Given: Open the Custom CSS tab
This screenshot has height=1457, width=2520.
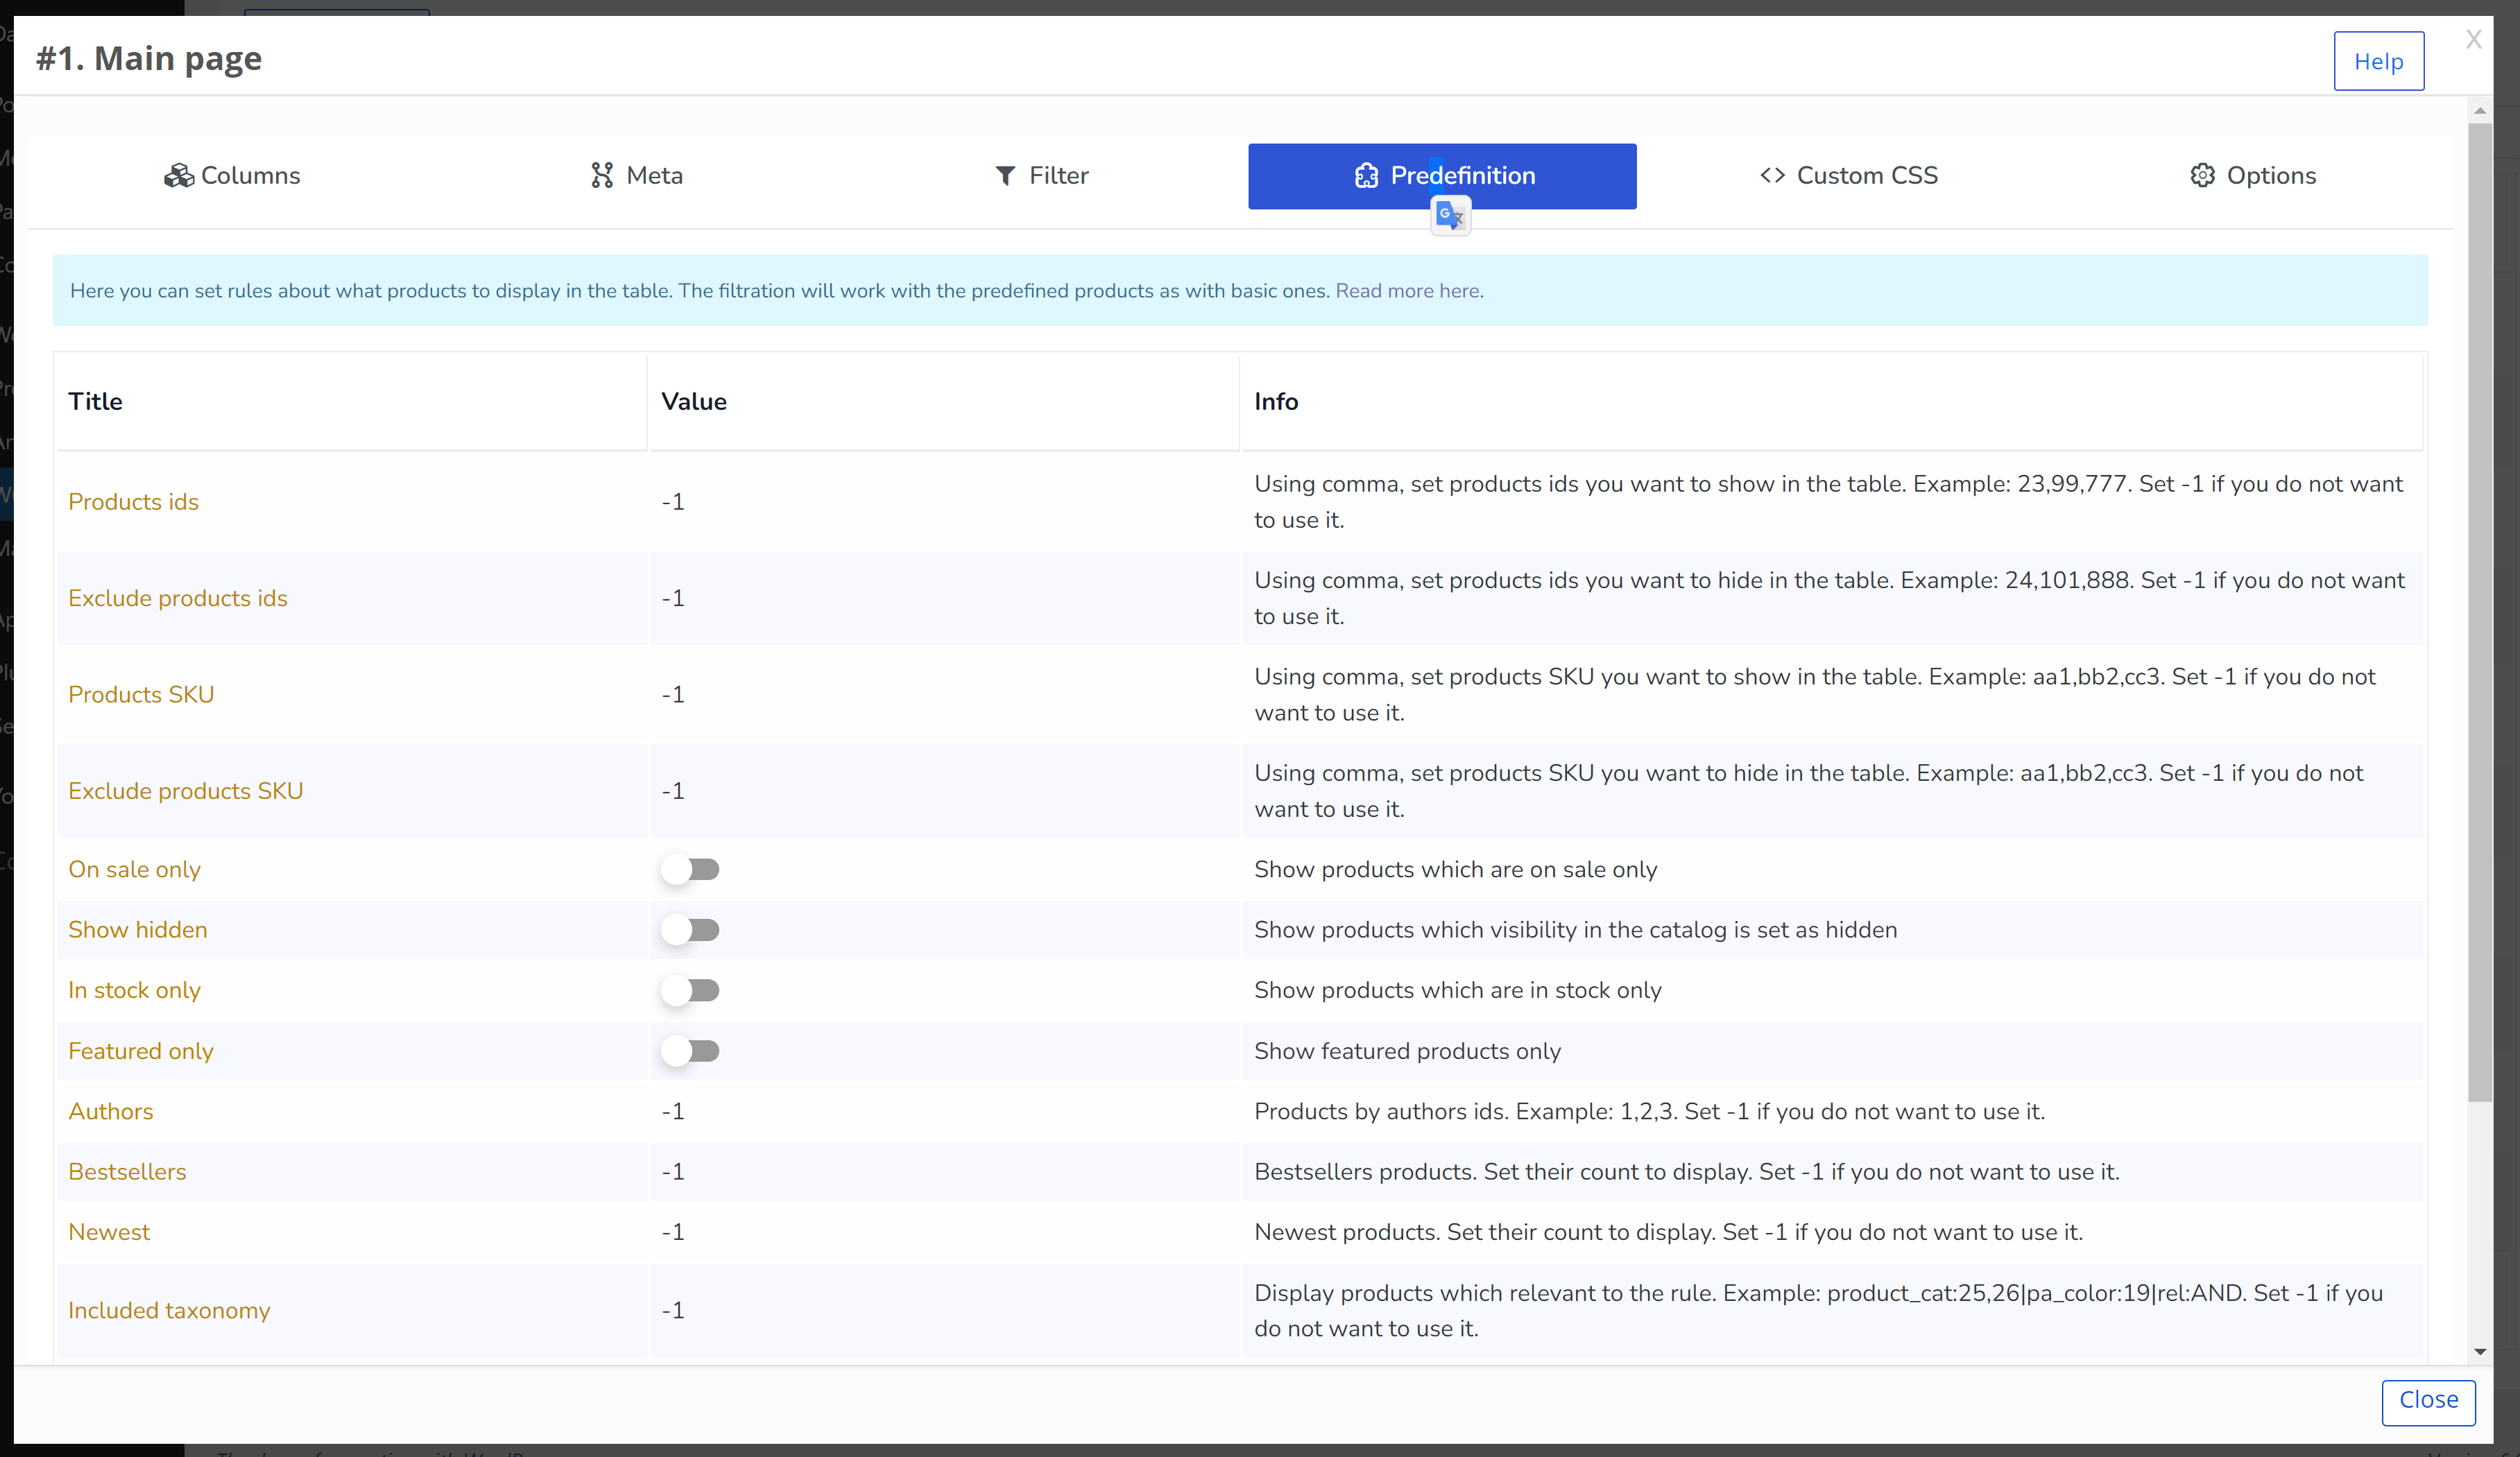Looking at the screenshot, I should [1848, 176].
